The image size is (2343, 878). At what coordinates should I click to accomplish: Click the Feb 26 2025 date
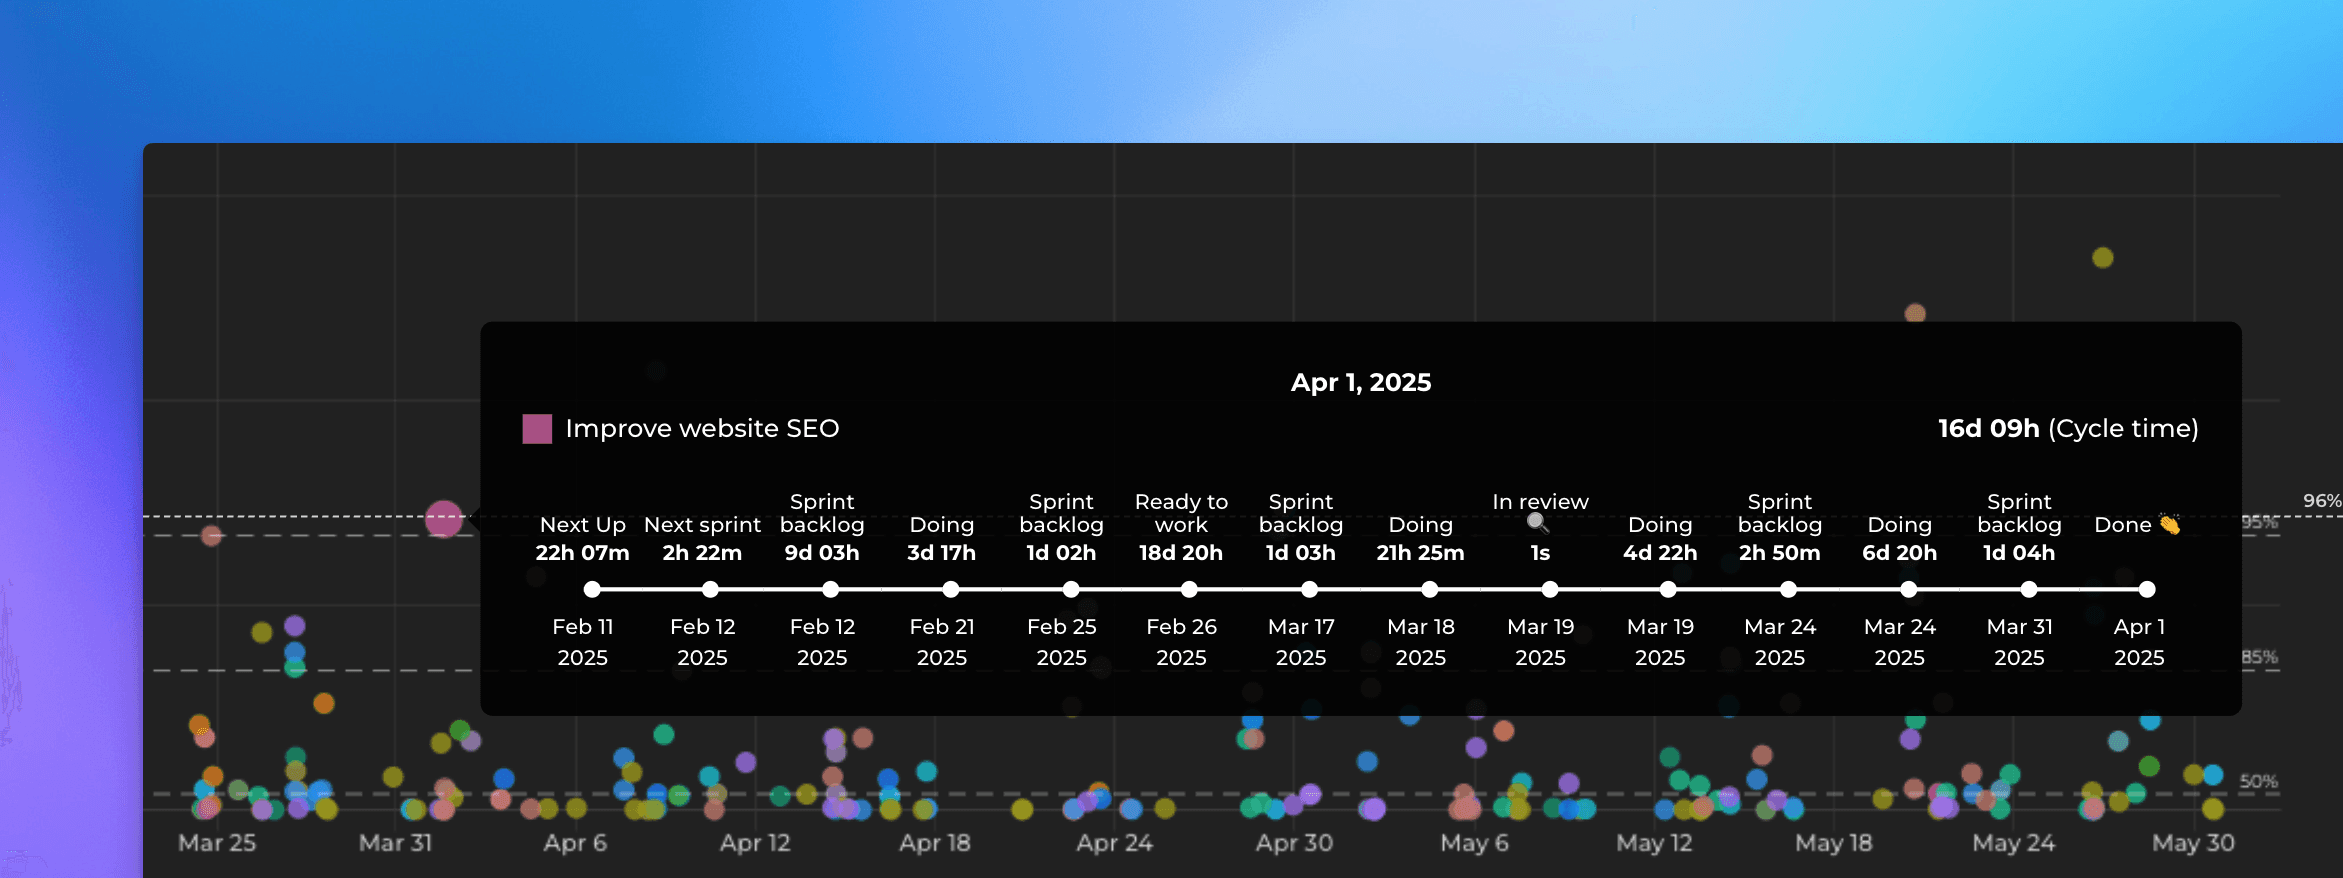pyautogui.click(x=1181, y=642)
